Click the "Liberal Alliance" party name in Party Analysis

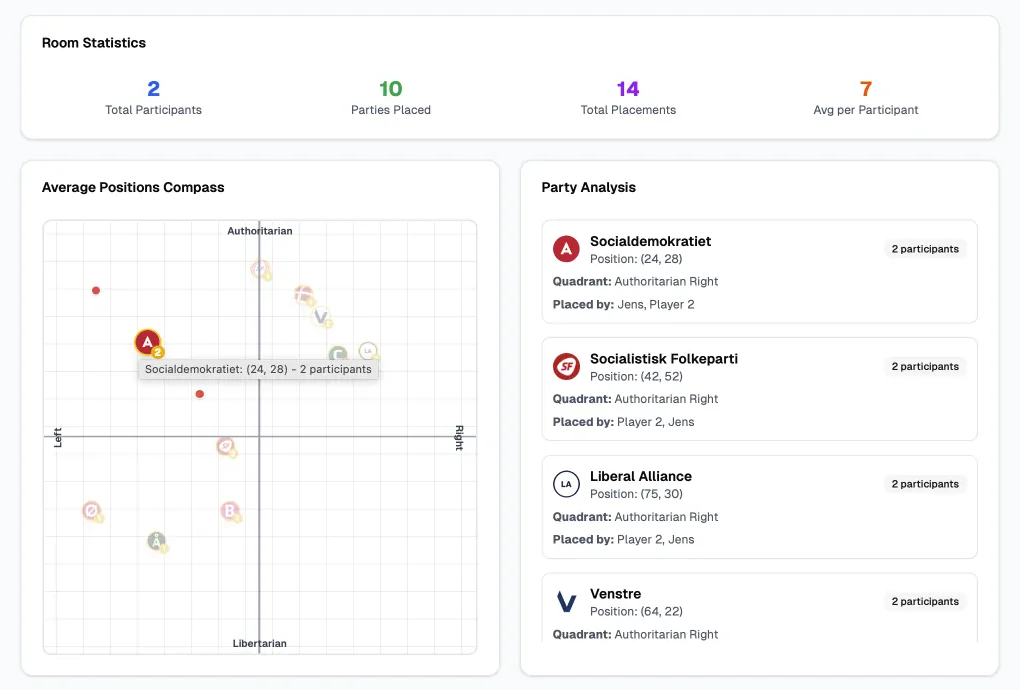(x=641, y=476)
